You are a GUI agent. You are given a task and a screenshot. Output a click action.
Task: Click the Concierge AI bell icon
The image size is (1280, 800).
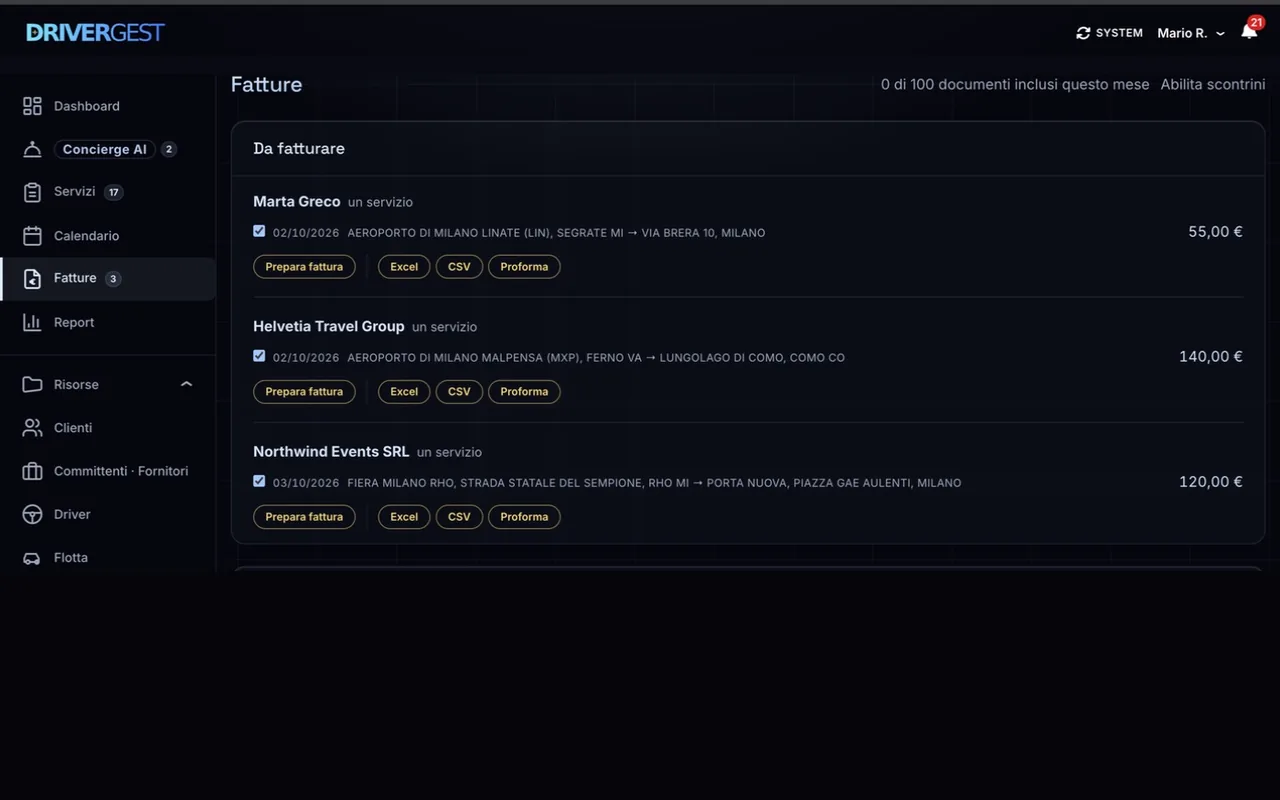pyautogui.click(x=32, y=149)
